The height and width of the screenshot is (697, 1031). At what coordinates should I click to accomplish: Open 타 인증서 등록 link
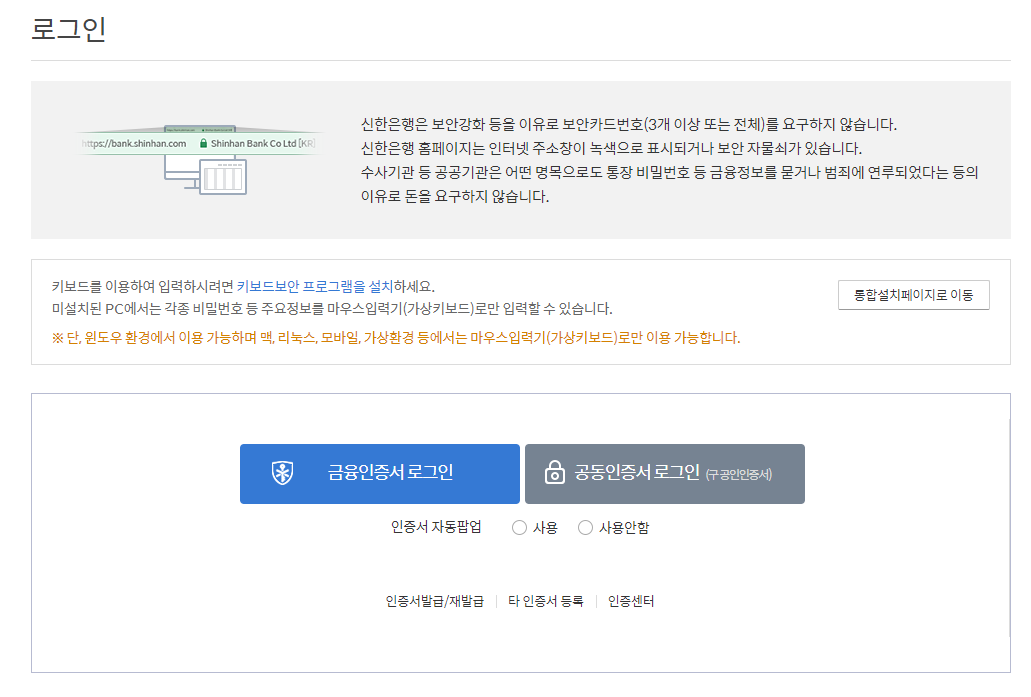pos(545,601)
